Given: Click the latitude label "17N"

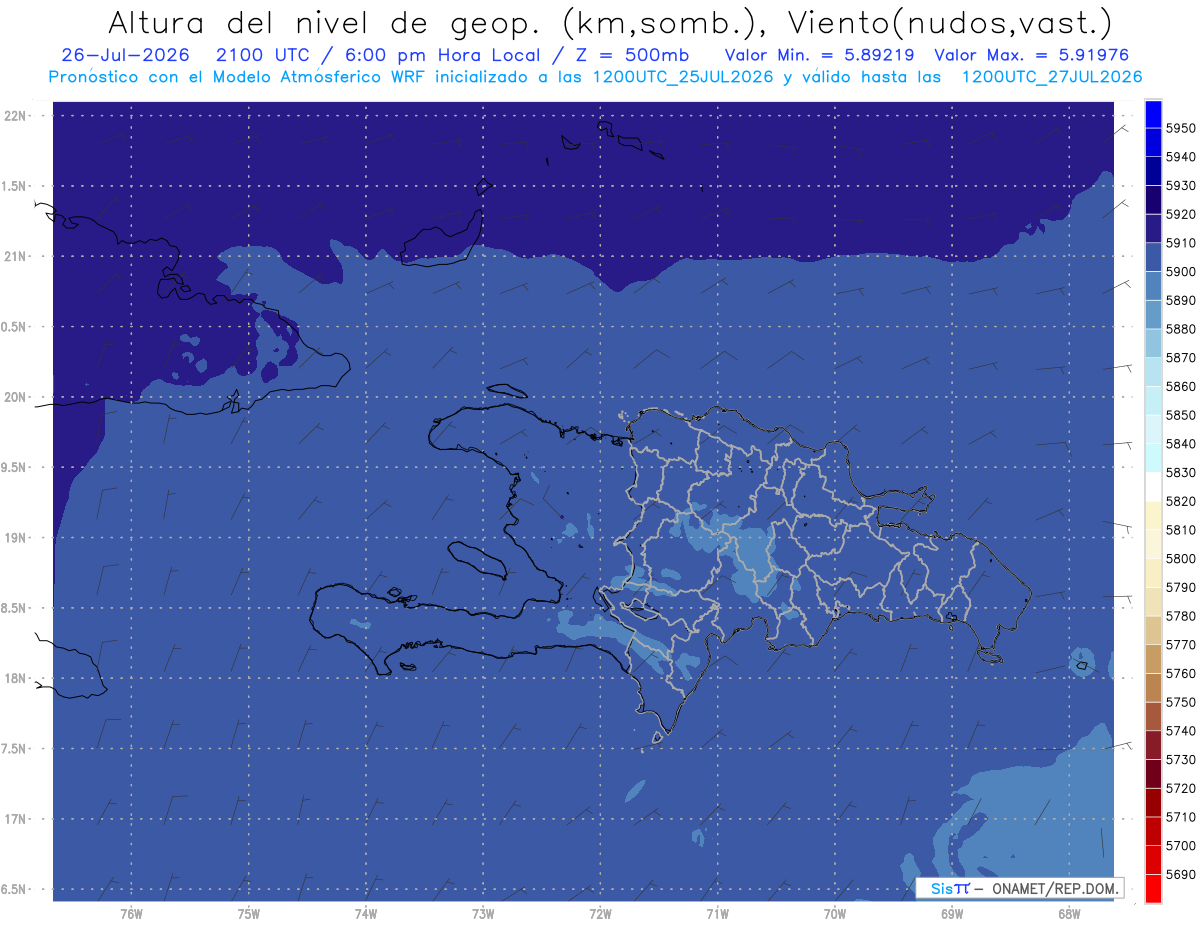Looking at the screenshot, I should coord(15,819).
